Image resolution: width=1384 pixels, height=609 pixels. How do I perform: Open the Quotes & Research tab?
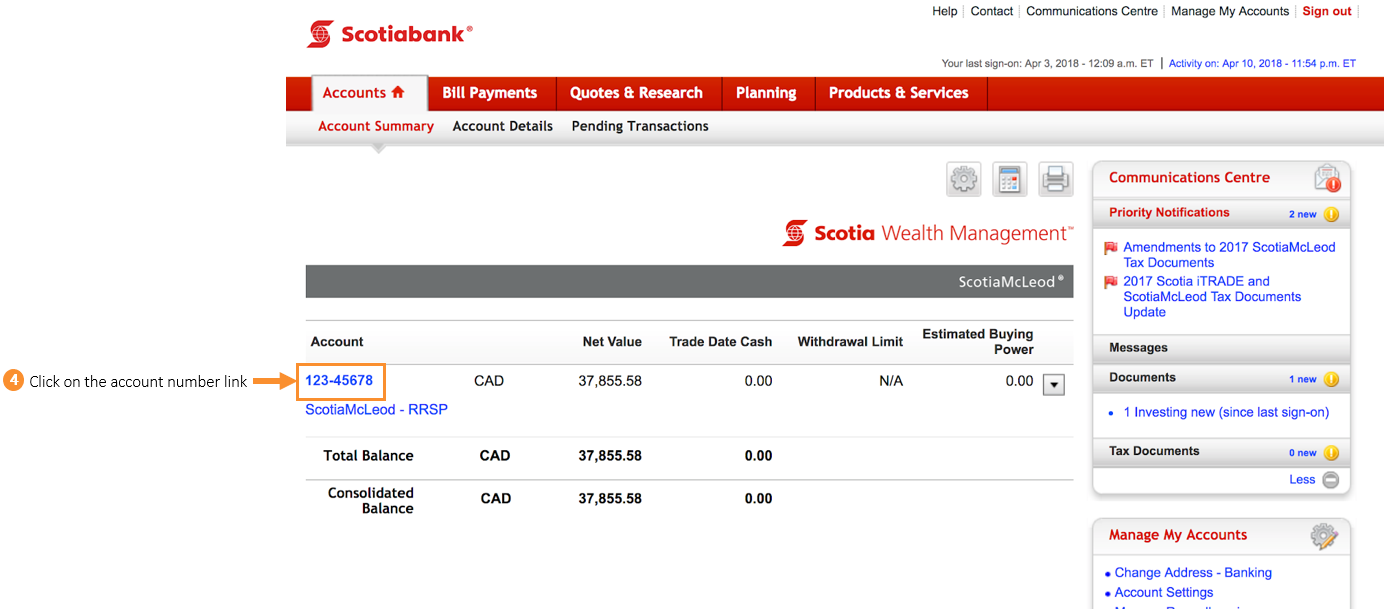637,92
